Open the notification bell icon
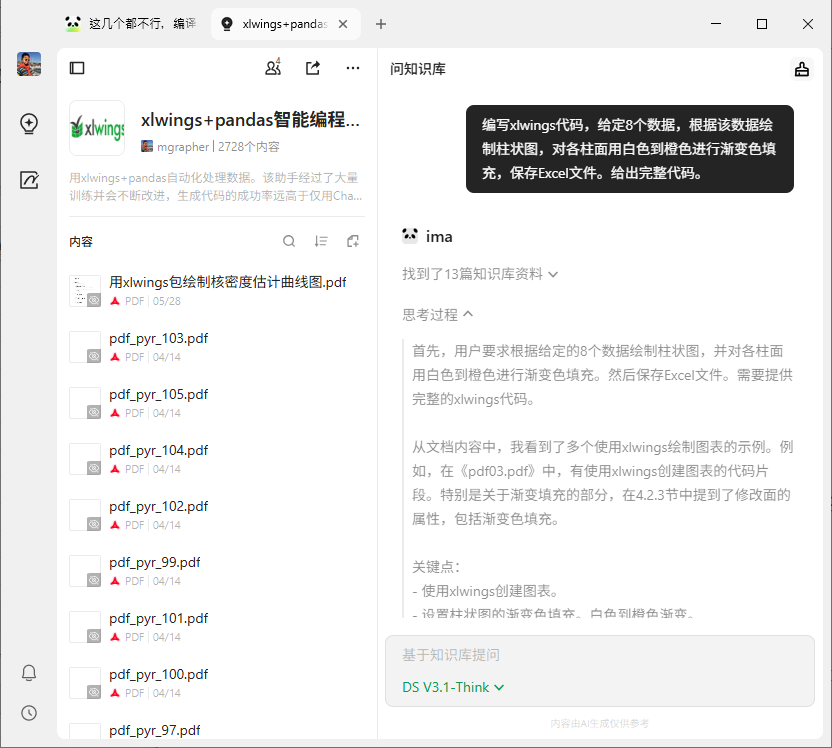The height and width of the screenshot is (748, 832). 28,672
